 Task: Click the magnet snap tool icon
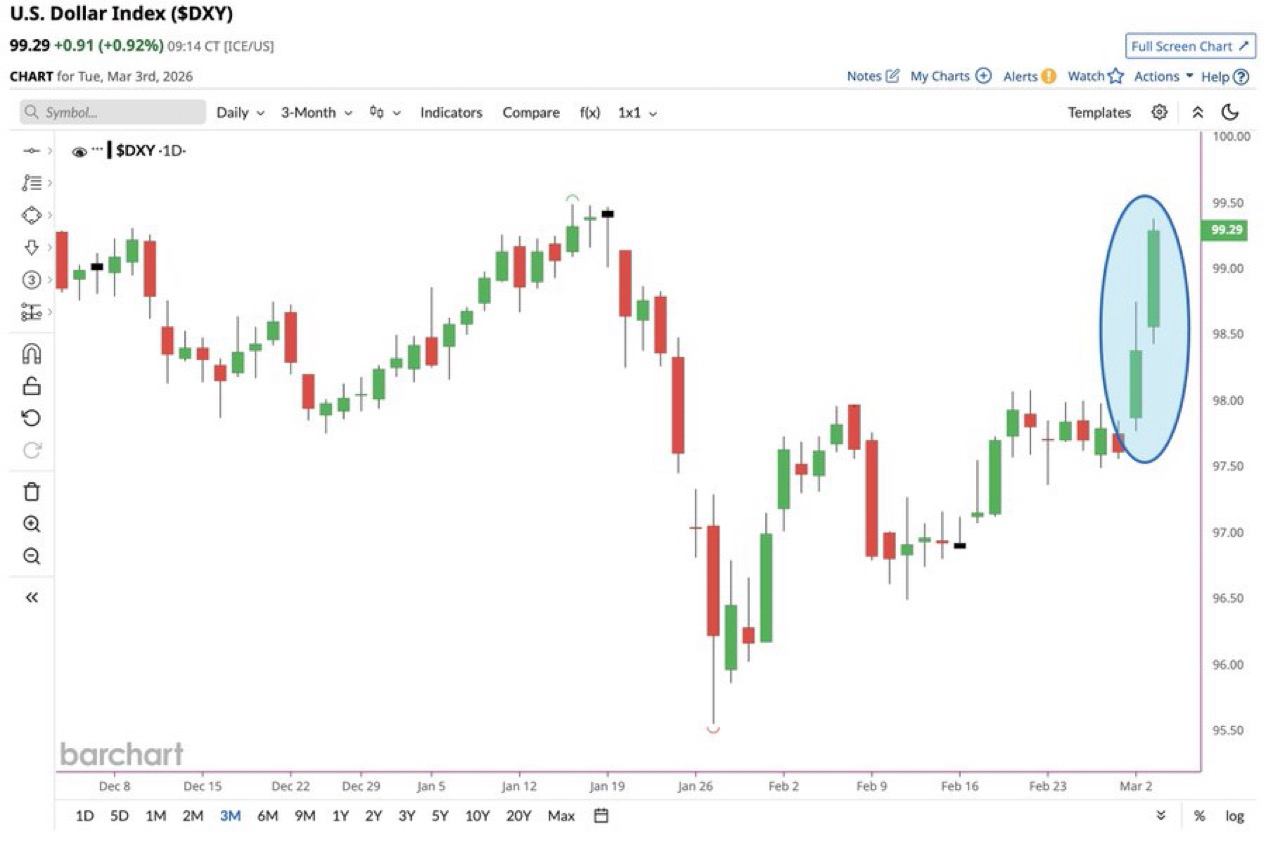[x=31, y=354]
